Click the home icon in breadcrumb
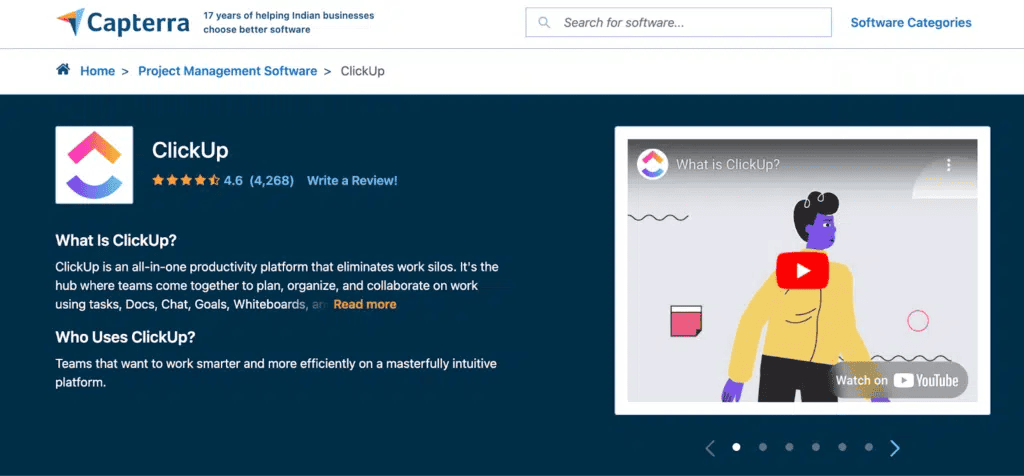The height and width of the screenshot is (476, 1024). click(x=63, y=70)
